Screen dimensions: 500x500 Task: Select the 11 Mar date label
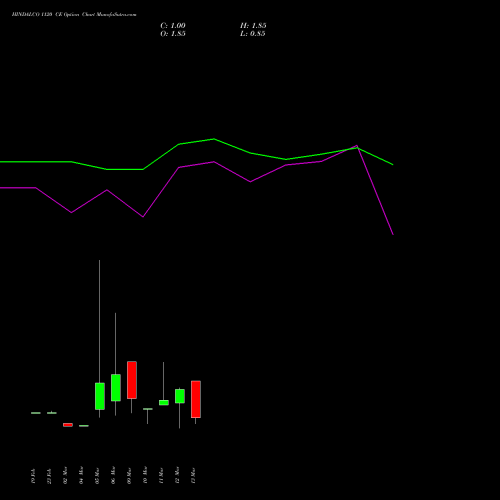(x=161, y=475)
